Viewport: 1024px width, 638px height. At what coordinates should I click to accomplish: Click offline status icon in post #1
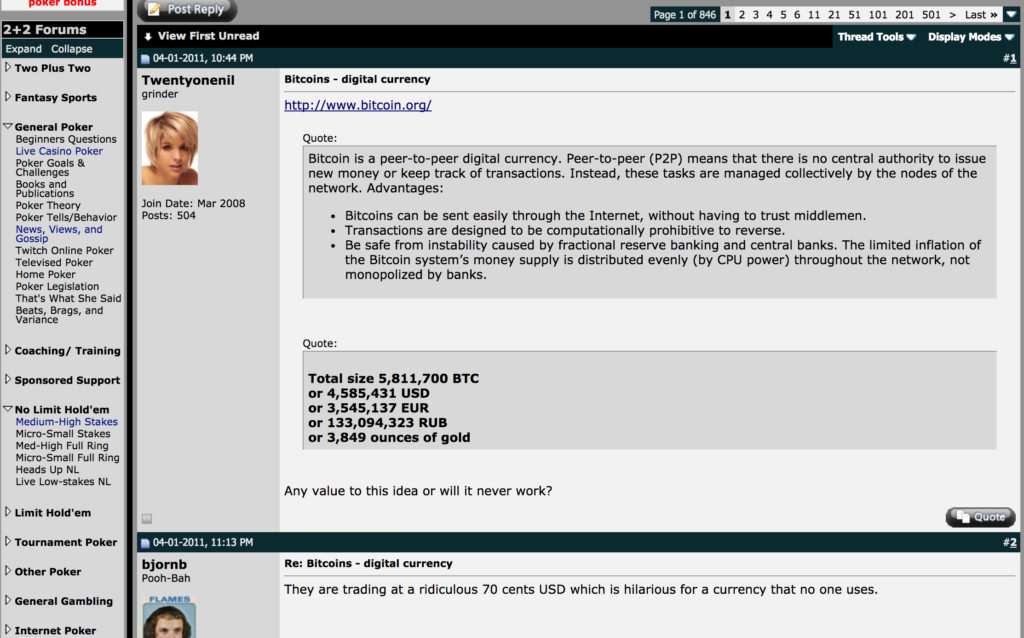(147, 518)
